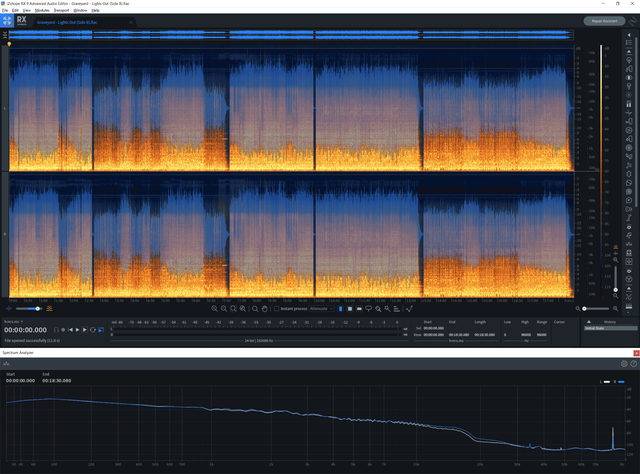Click the zoom-fit magnifier tool

point(242,309)
